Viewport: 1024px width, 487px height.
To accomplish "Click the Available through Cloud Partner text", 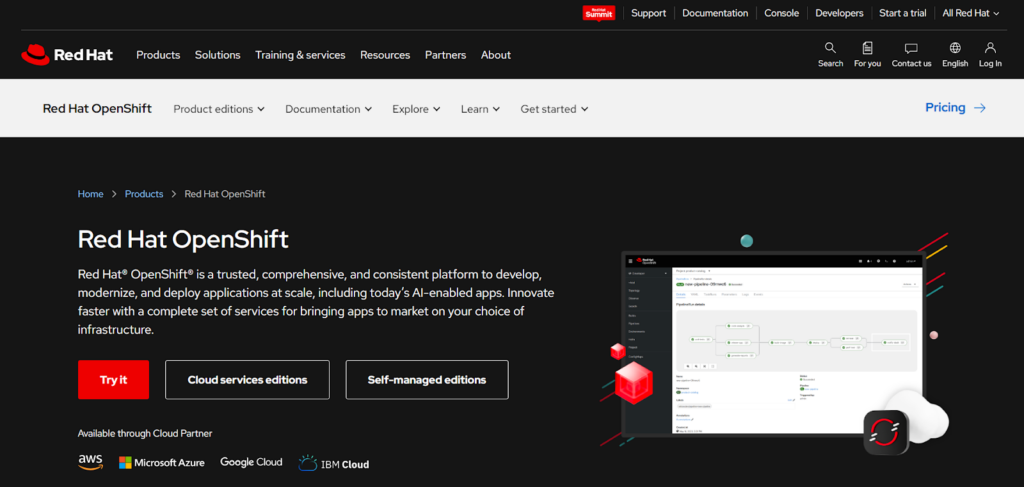I will (x=145, y=433).
